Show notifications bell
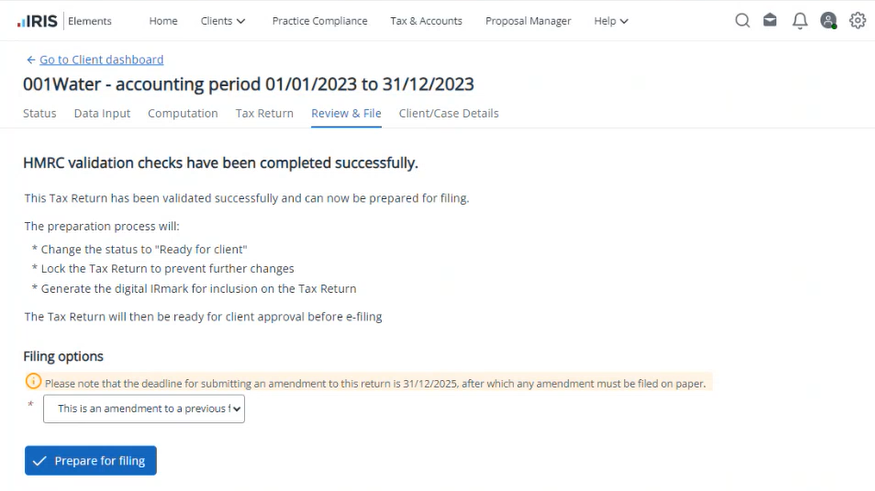 pyautogui.click(x=799, y=21)
